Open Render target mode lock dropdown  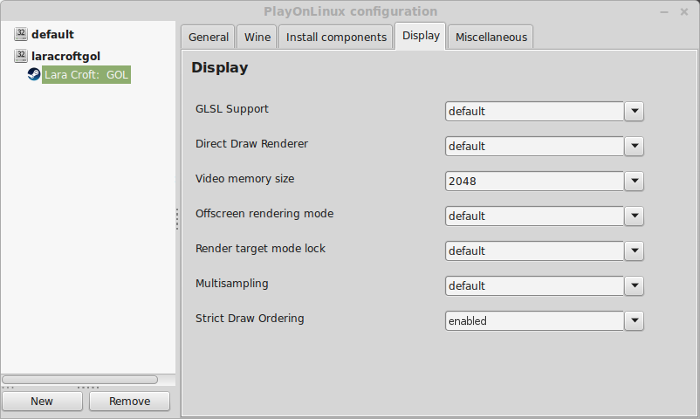(634, 251)
